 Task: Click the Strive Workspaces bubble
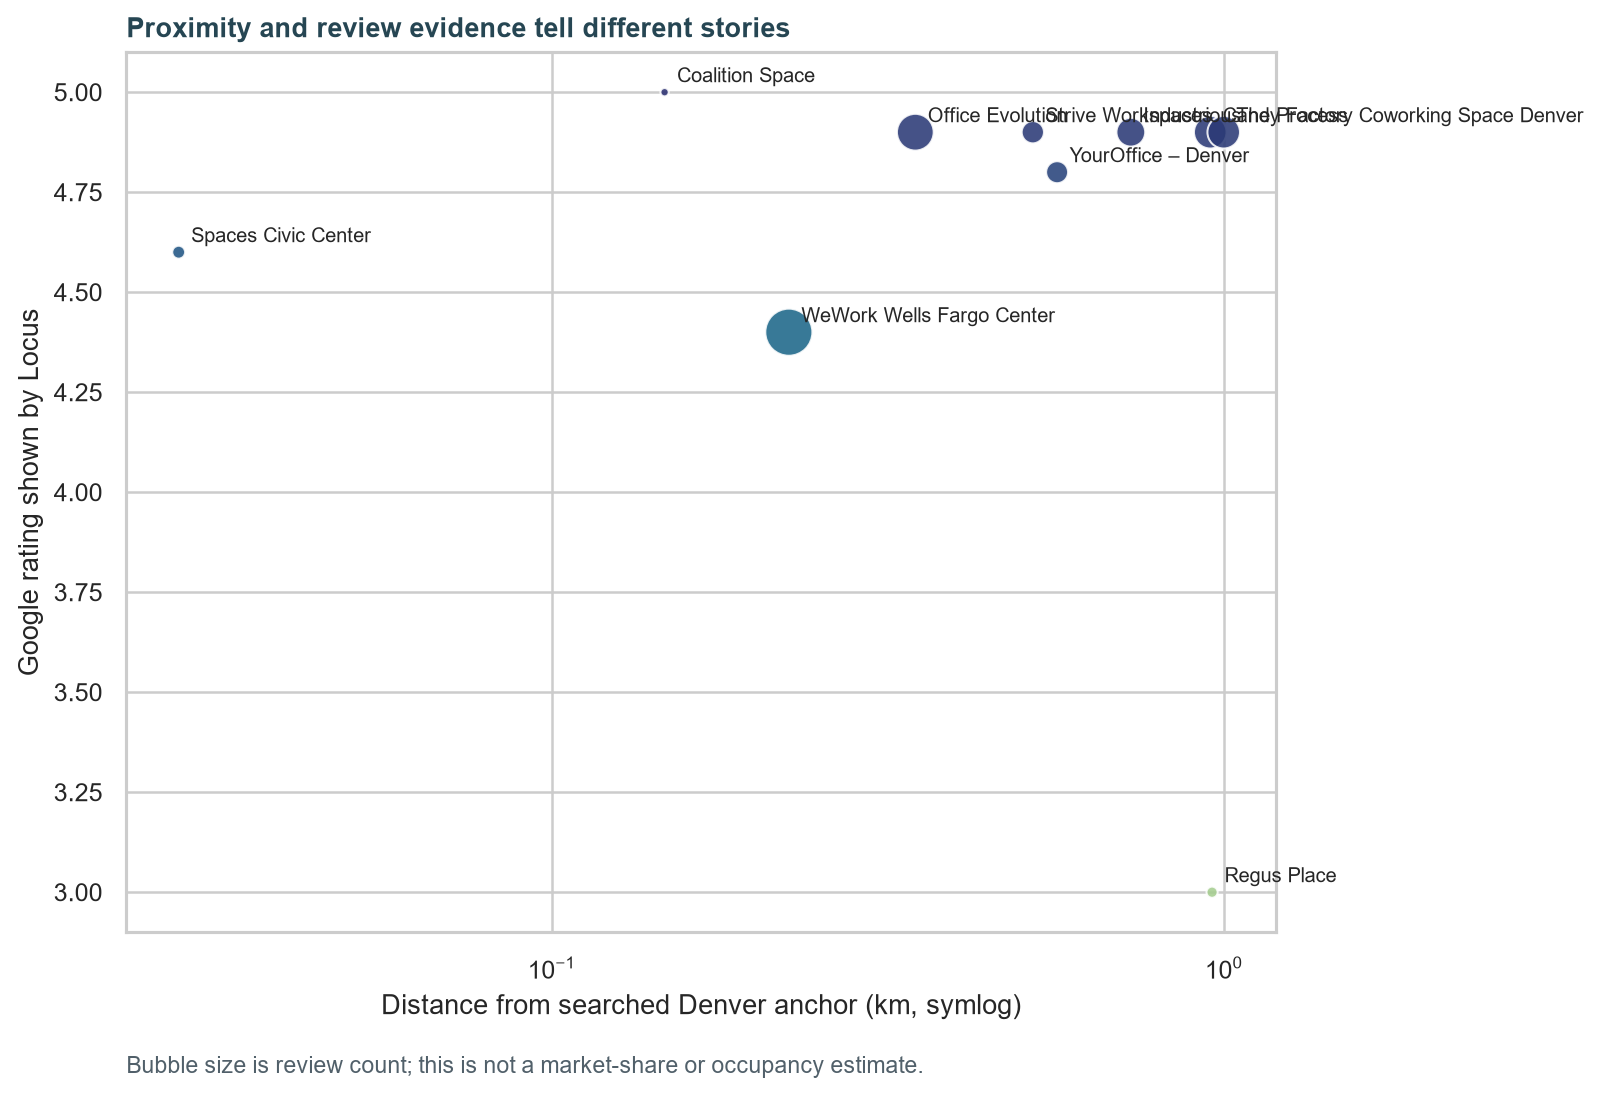click(x=1033, y=132)
